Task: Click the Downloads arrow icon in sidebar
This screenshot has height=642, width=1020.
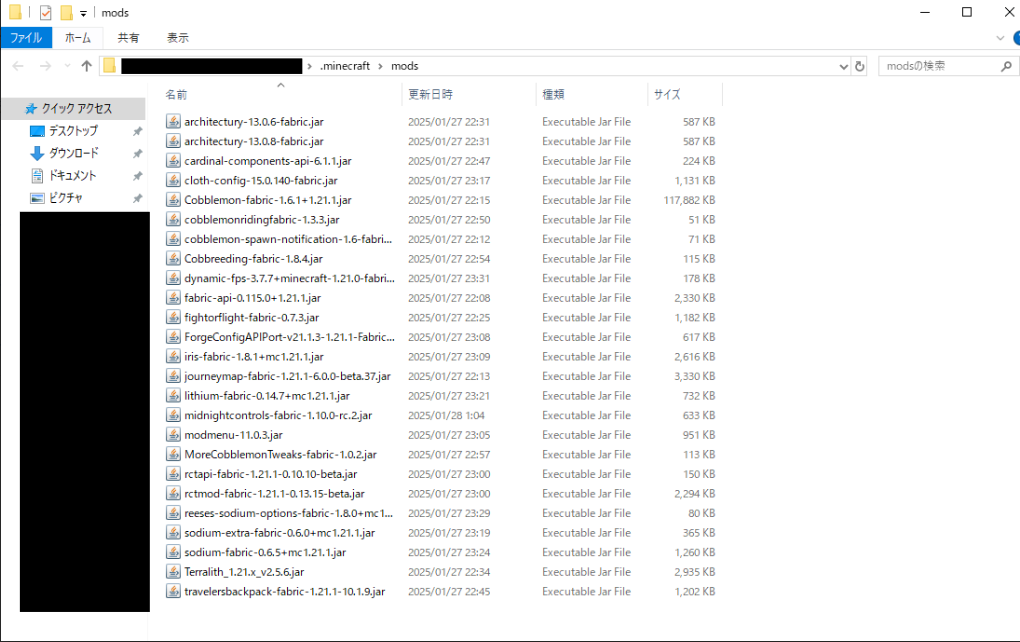Action: [37, 154]
